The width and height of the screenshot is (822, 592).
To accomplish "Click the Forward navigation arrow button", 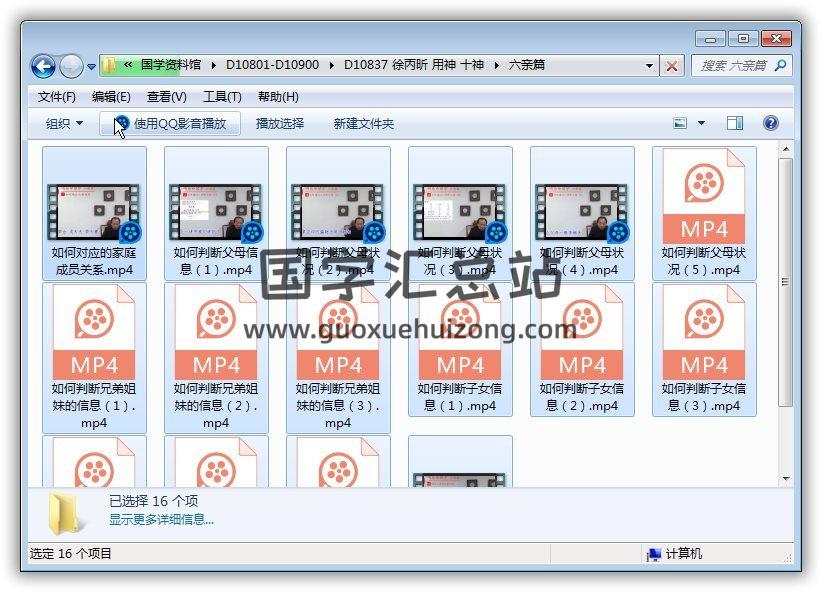I will click(71, 66).
